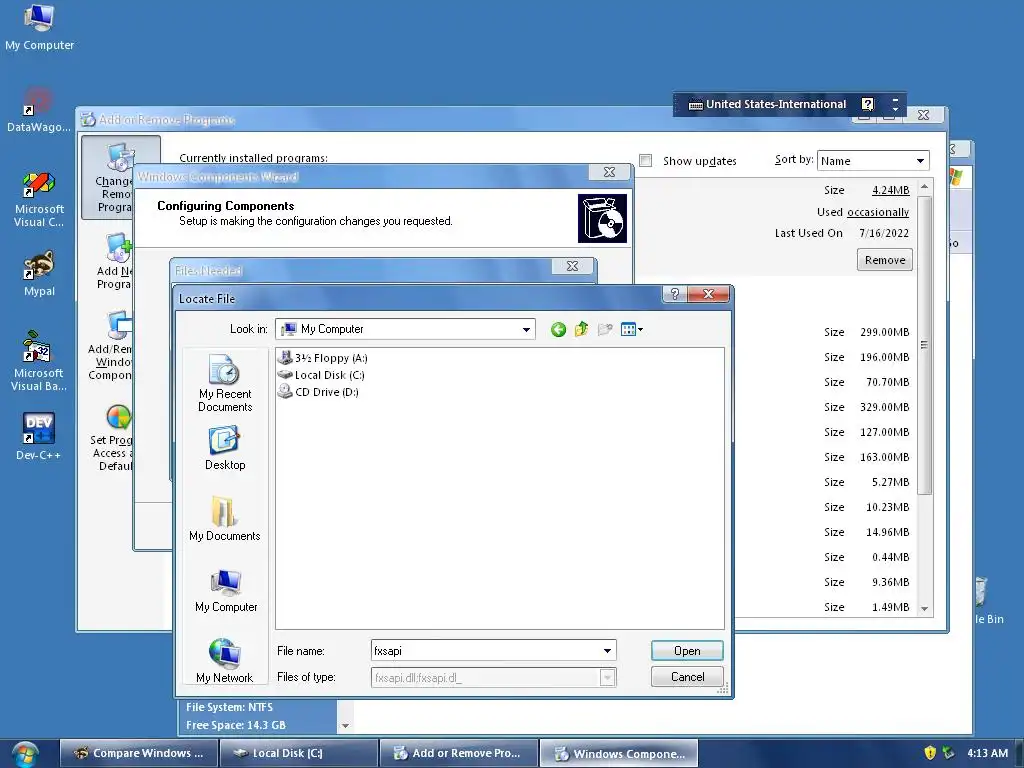Click Remove button in Add or Remove Programs
Screen dimensions: 1024x768
[885, 260]
